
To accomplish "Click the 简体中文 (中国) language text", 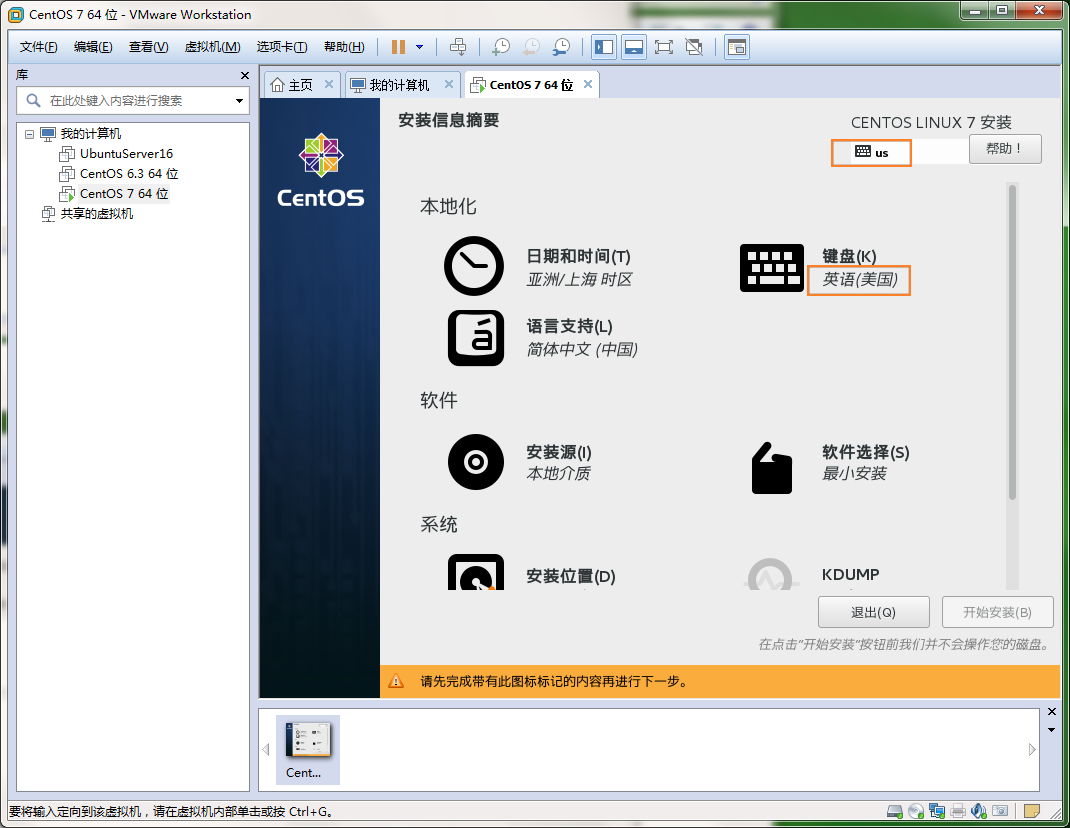I will [x=581, y=349].
